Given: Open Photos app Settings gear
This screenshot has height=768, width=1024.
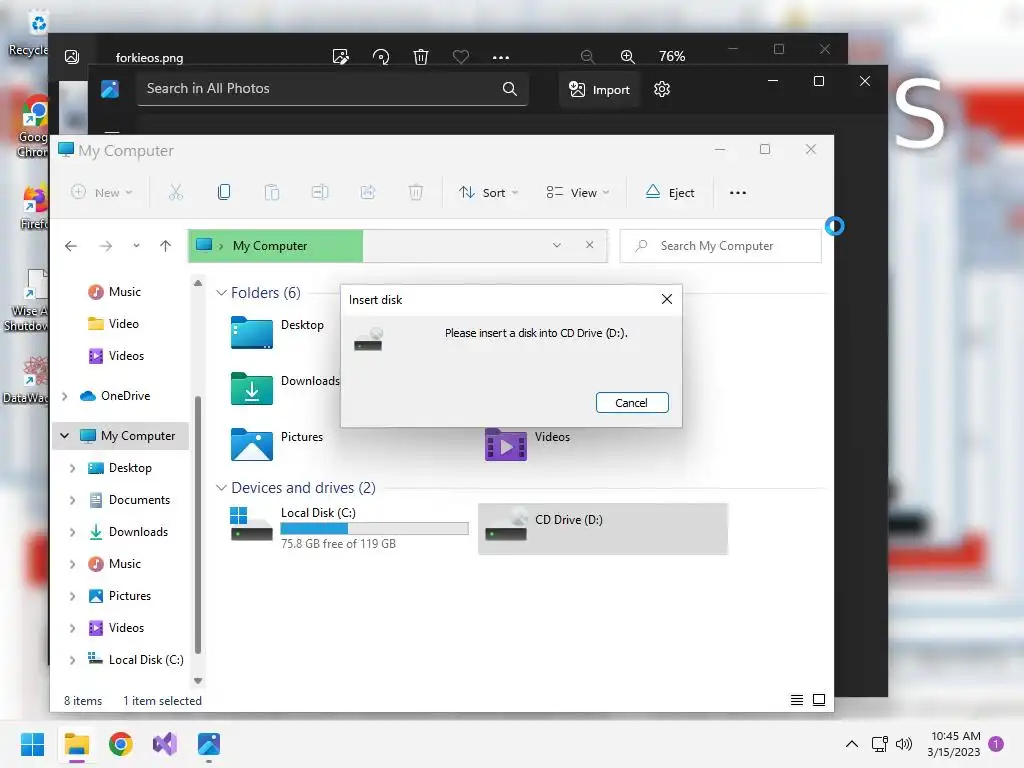Looking at the screenshot, I should click(x=662, y=89).
